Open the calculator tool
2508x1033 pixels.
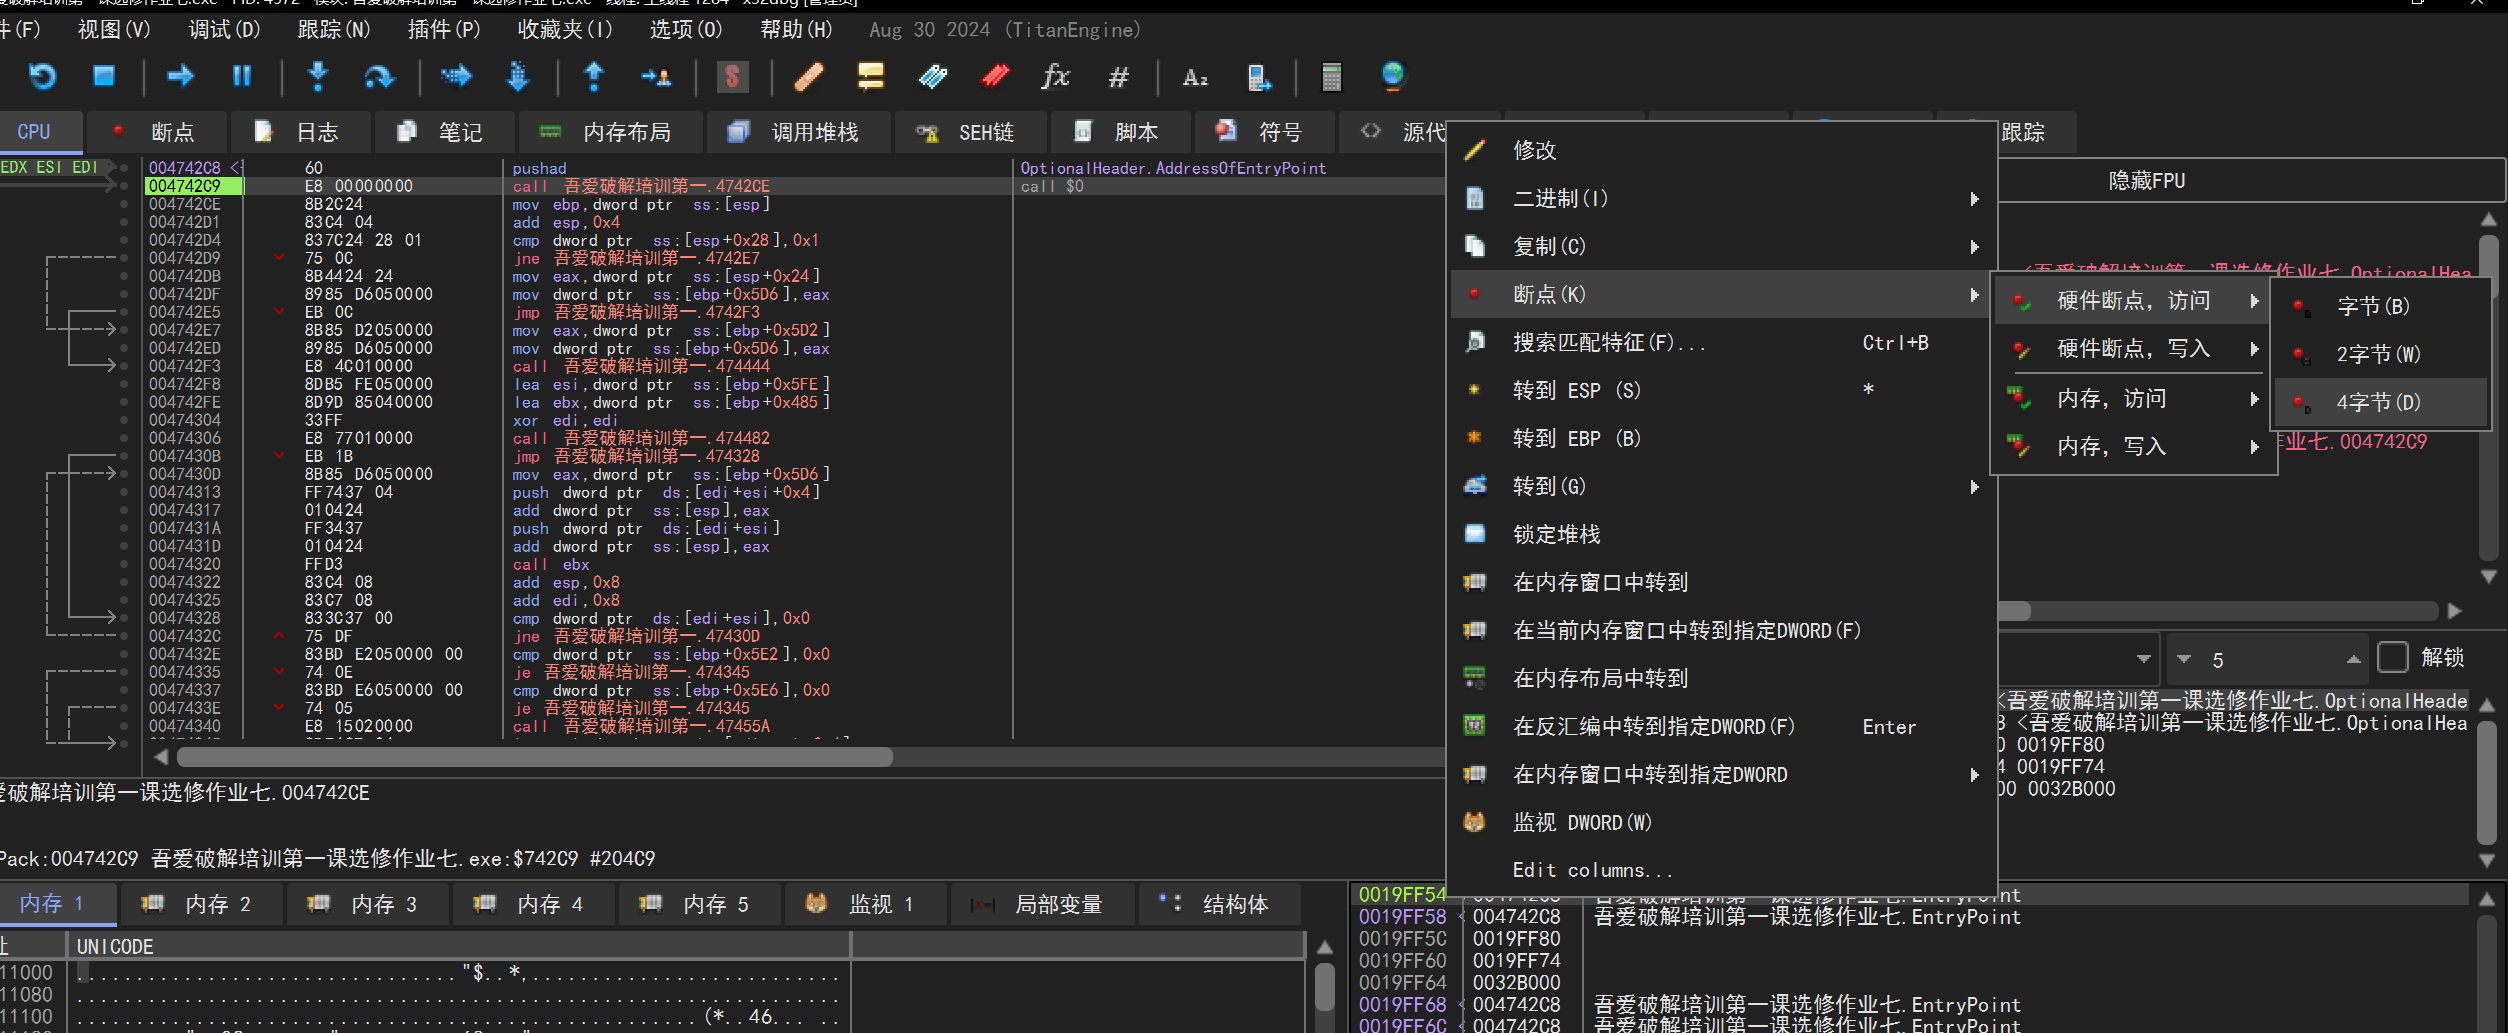[x=1332, y=76]
